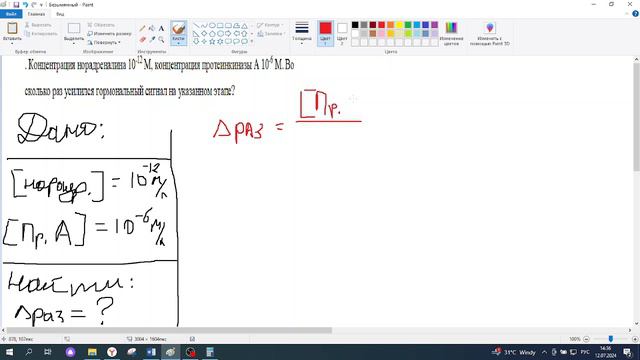Open the Fill (Заливка) dropdown
This screenshot has height=360, width=640.
point(271,34)
